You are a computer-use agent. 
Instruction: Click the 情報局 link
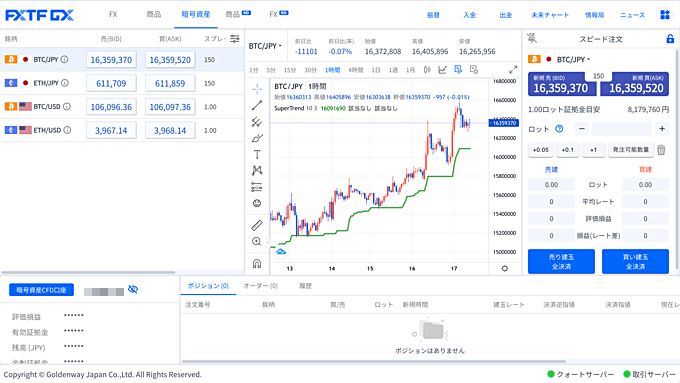(x=594, y=15)
